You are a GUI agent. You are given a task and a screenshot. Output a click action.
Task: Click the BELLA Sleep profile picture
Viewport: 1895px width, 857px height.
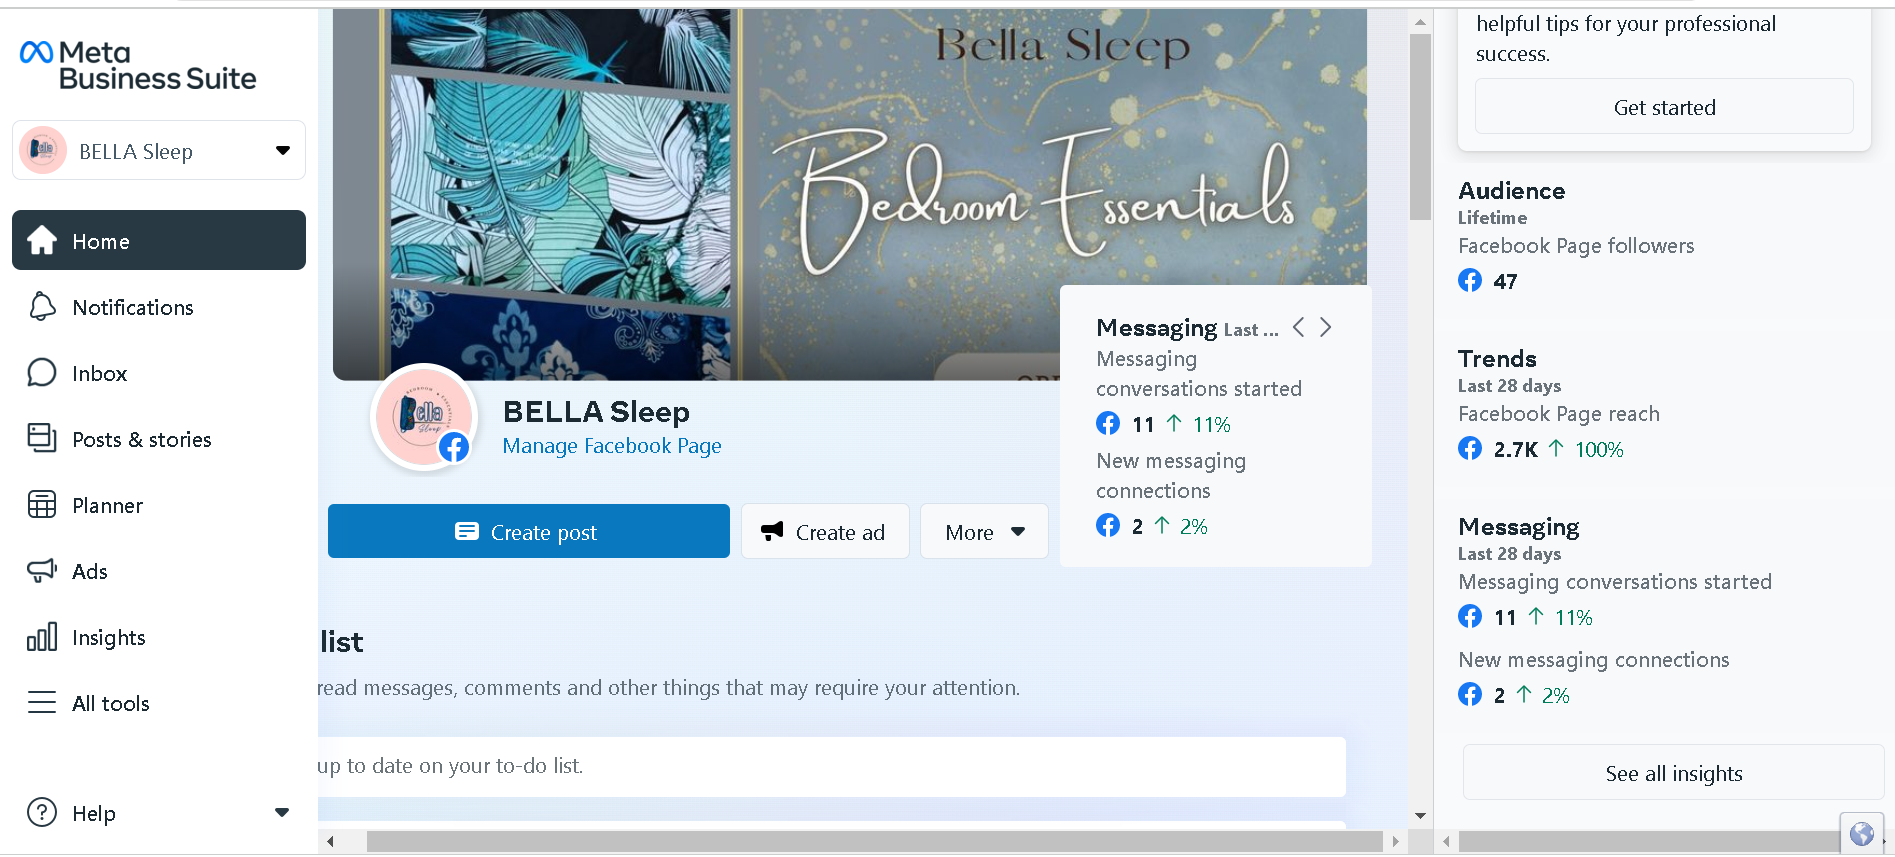click(423, 416)
